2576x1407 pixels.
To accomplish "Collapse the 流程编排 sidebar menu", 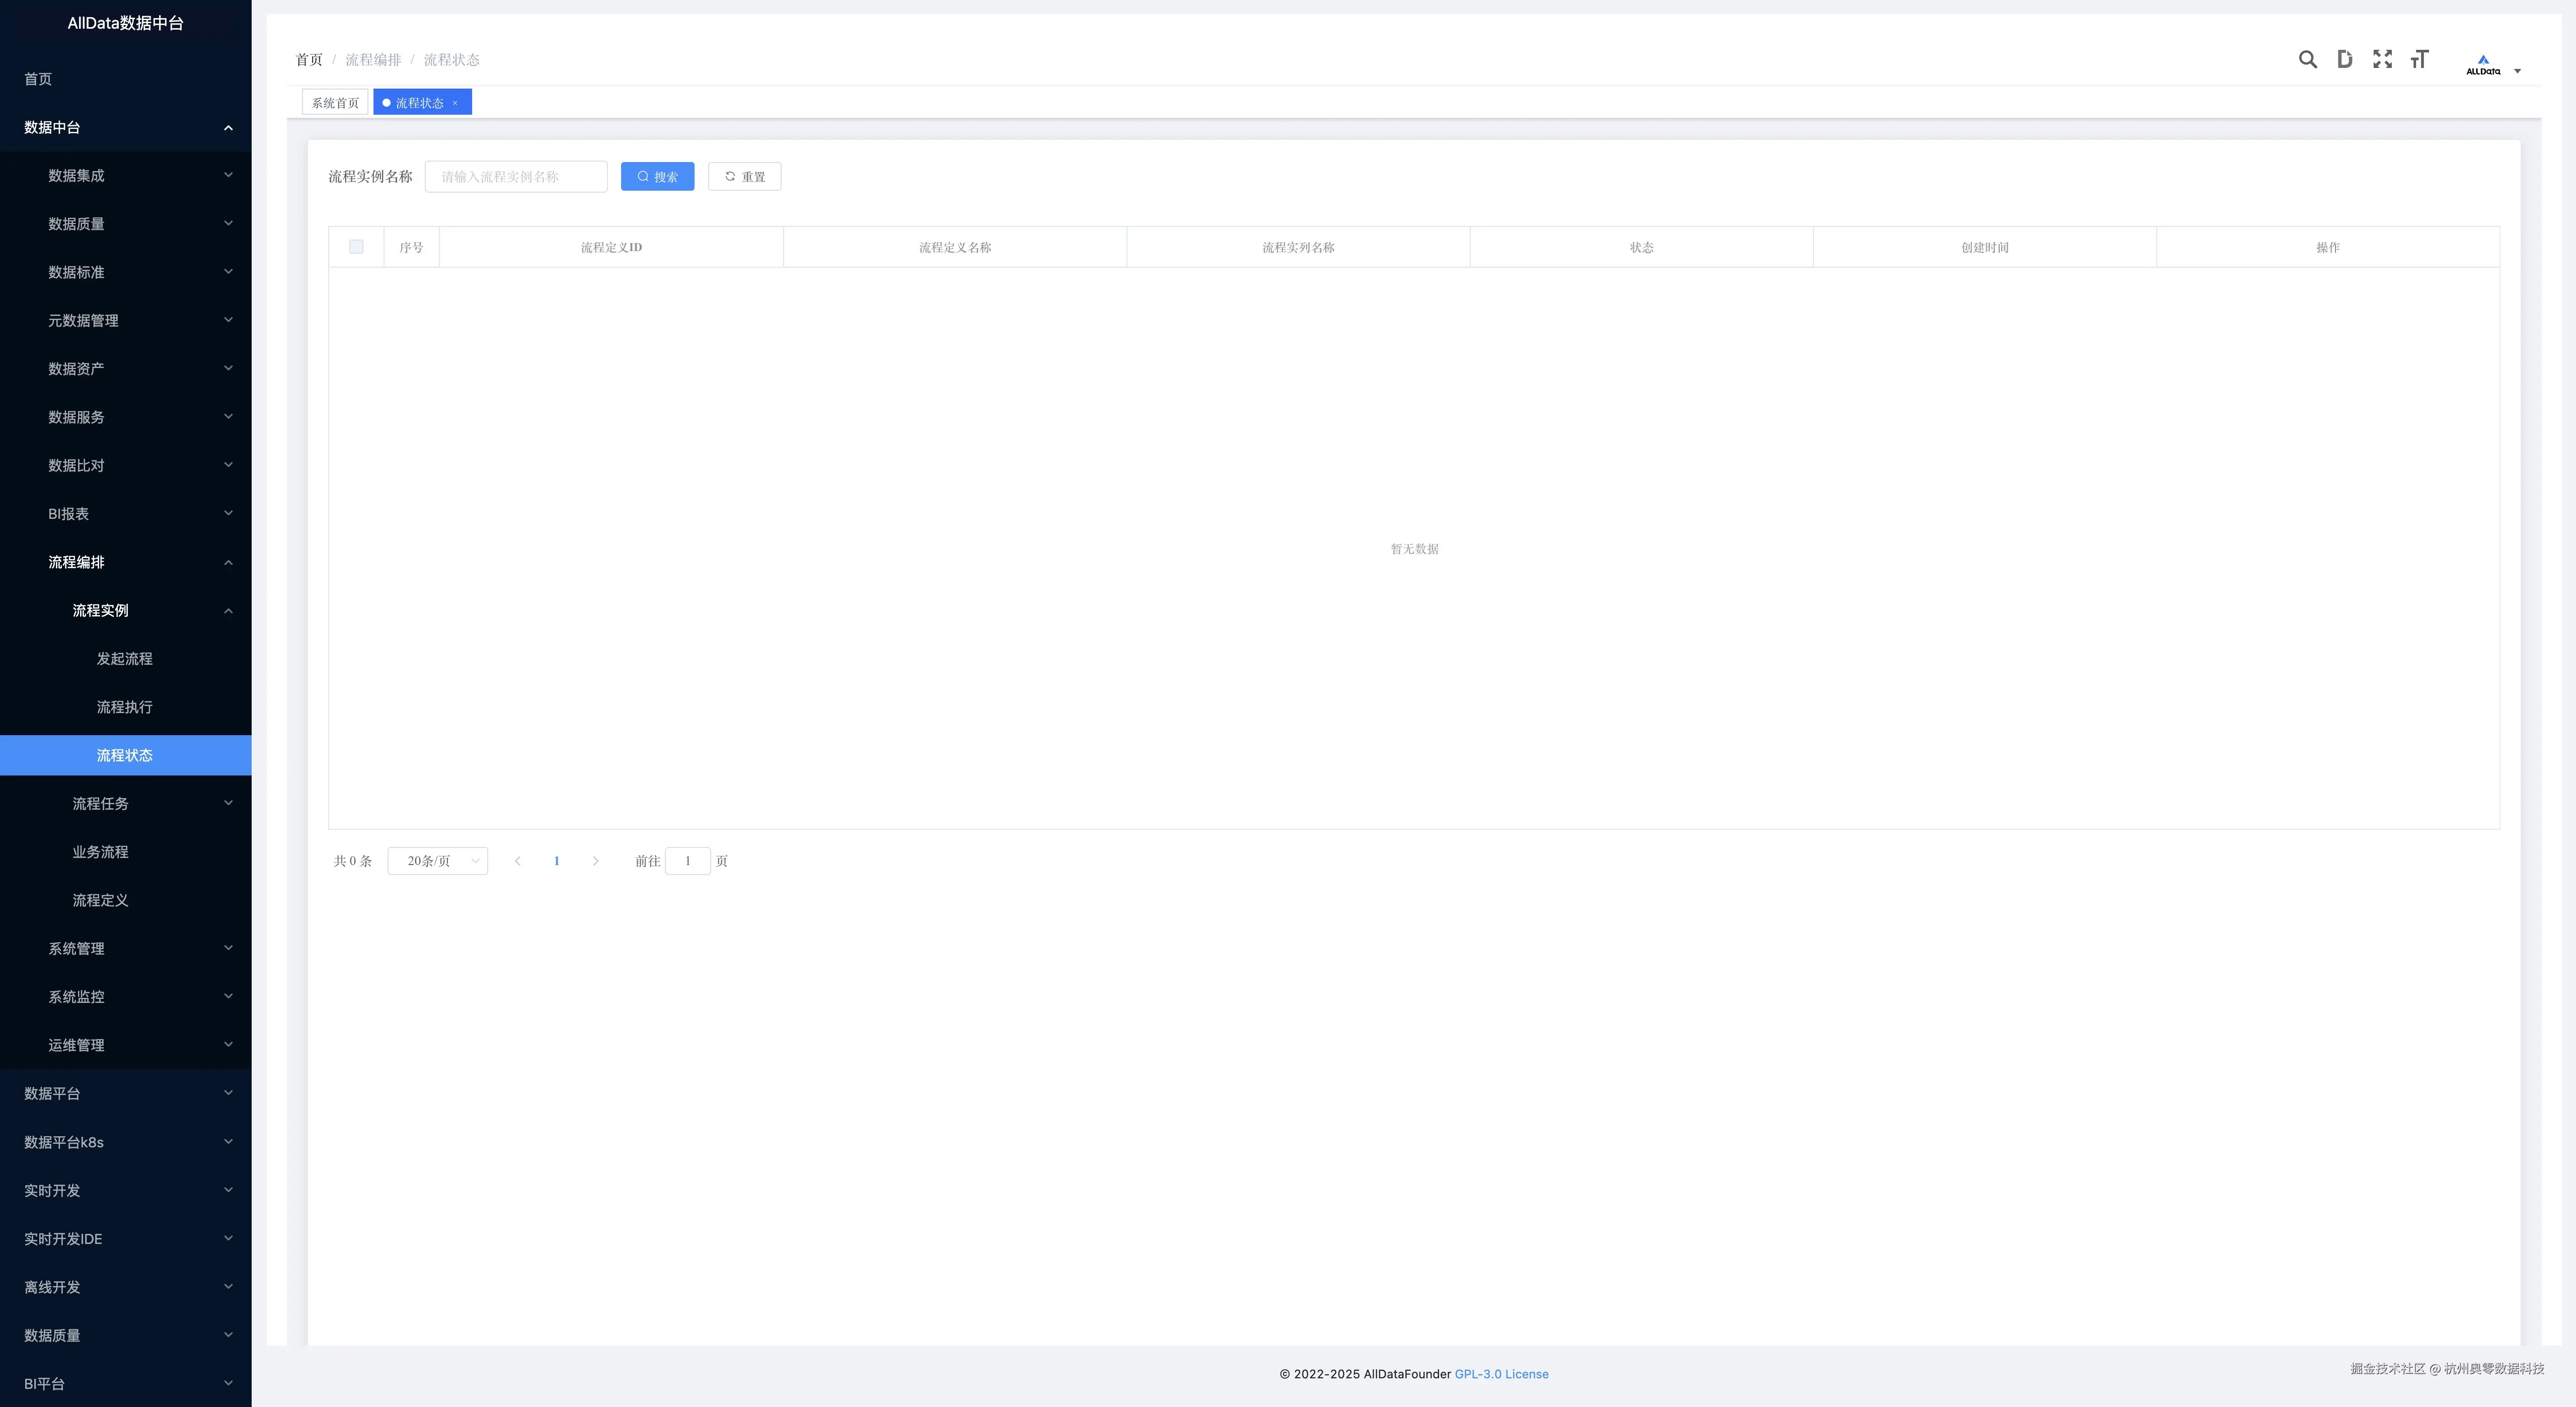I will point(125,562).
